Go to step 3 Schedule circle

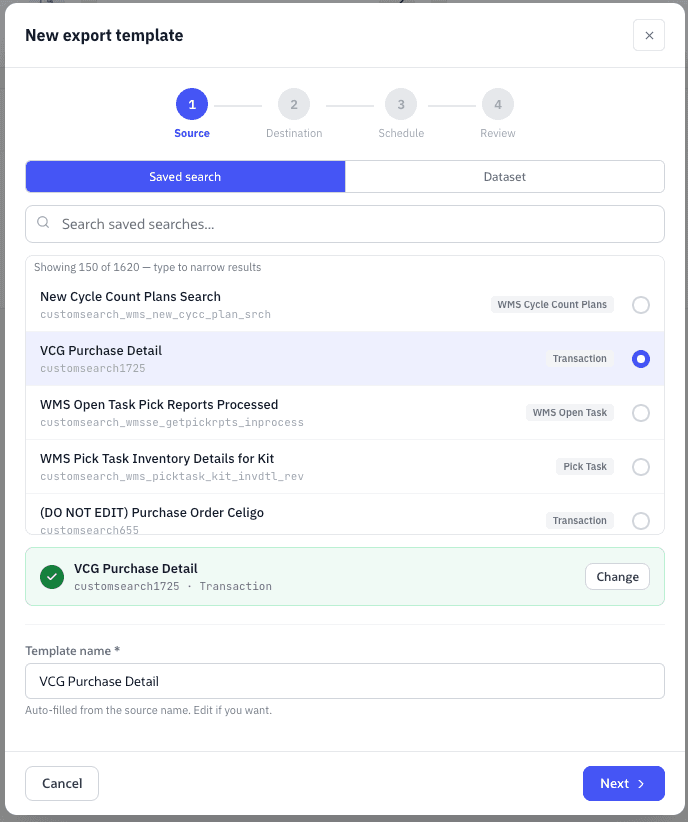pos(401,104)
